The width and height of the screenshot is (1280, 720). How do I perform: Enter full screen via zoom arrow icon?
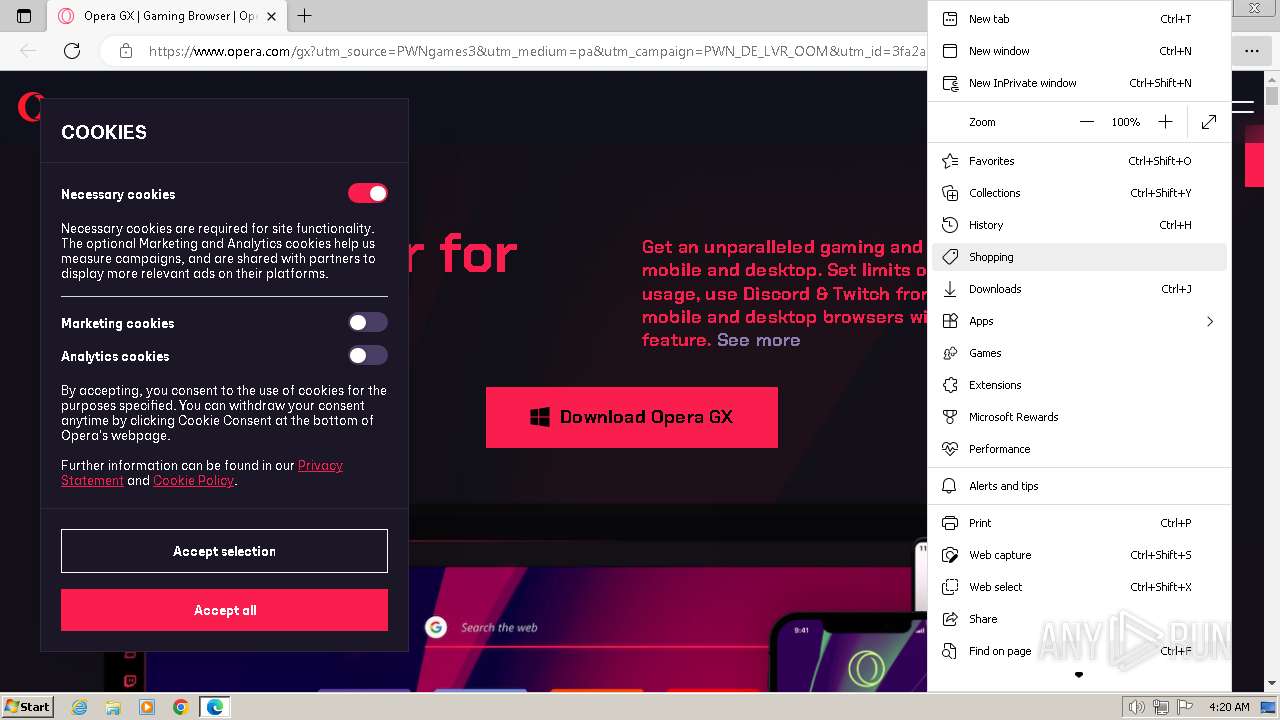[x=1209, y=122]
